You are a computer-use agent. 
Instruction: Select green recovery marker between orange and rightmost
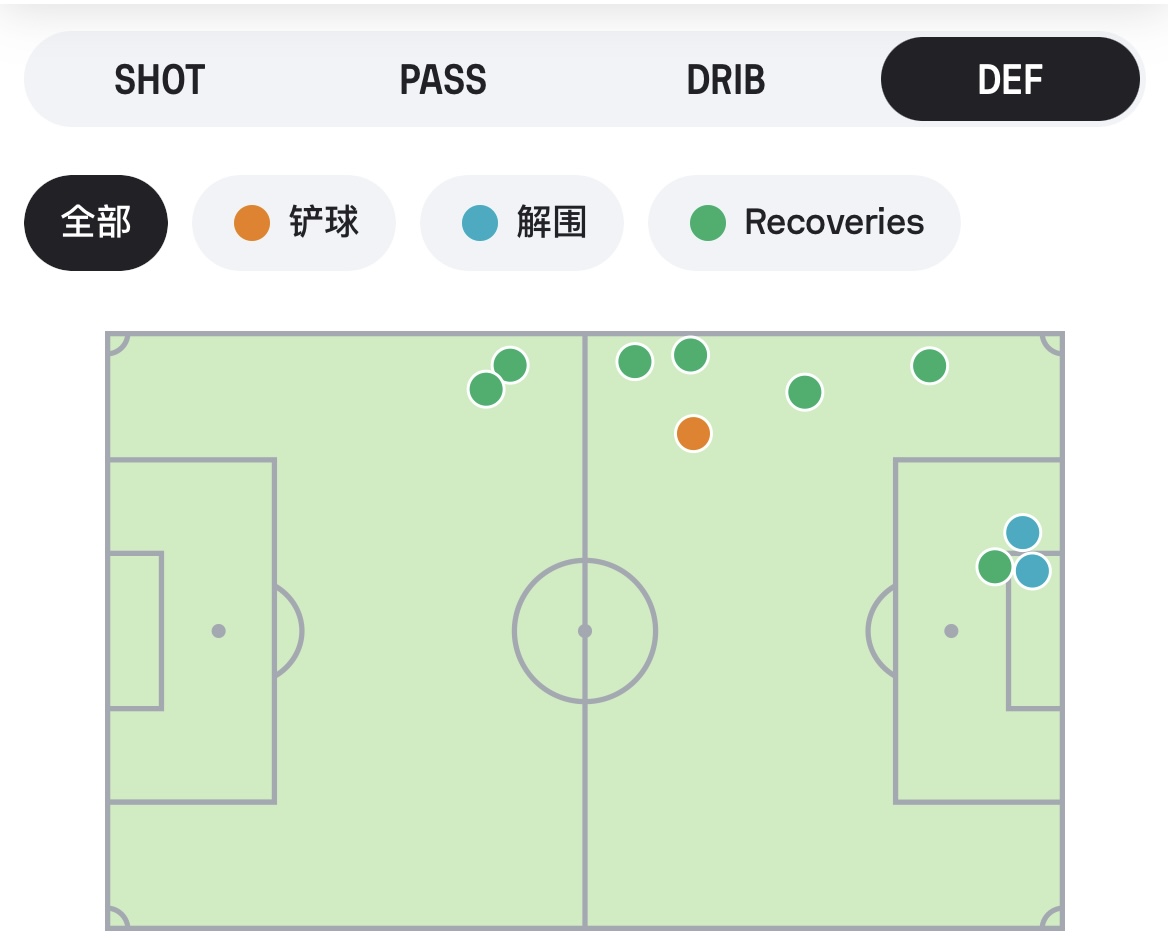tap(805, 392)
